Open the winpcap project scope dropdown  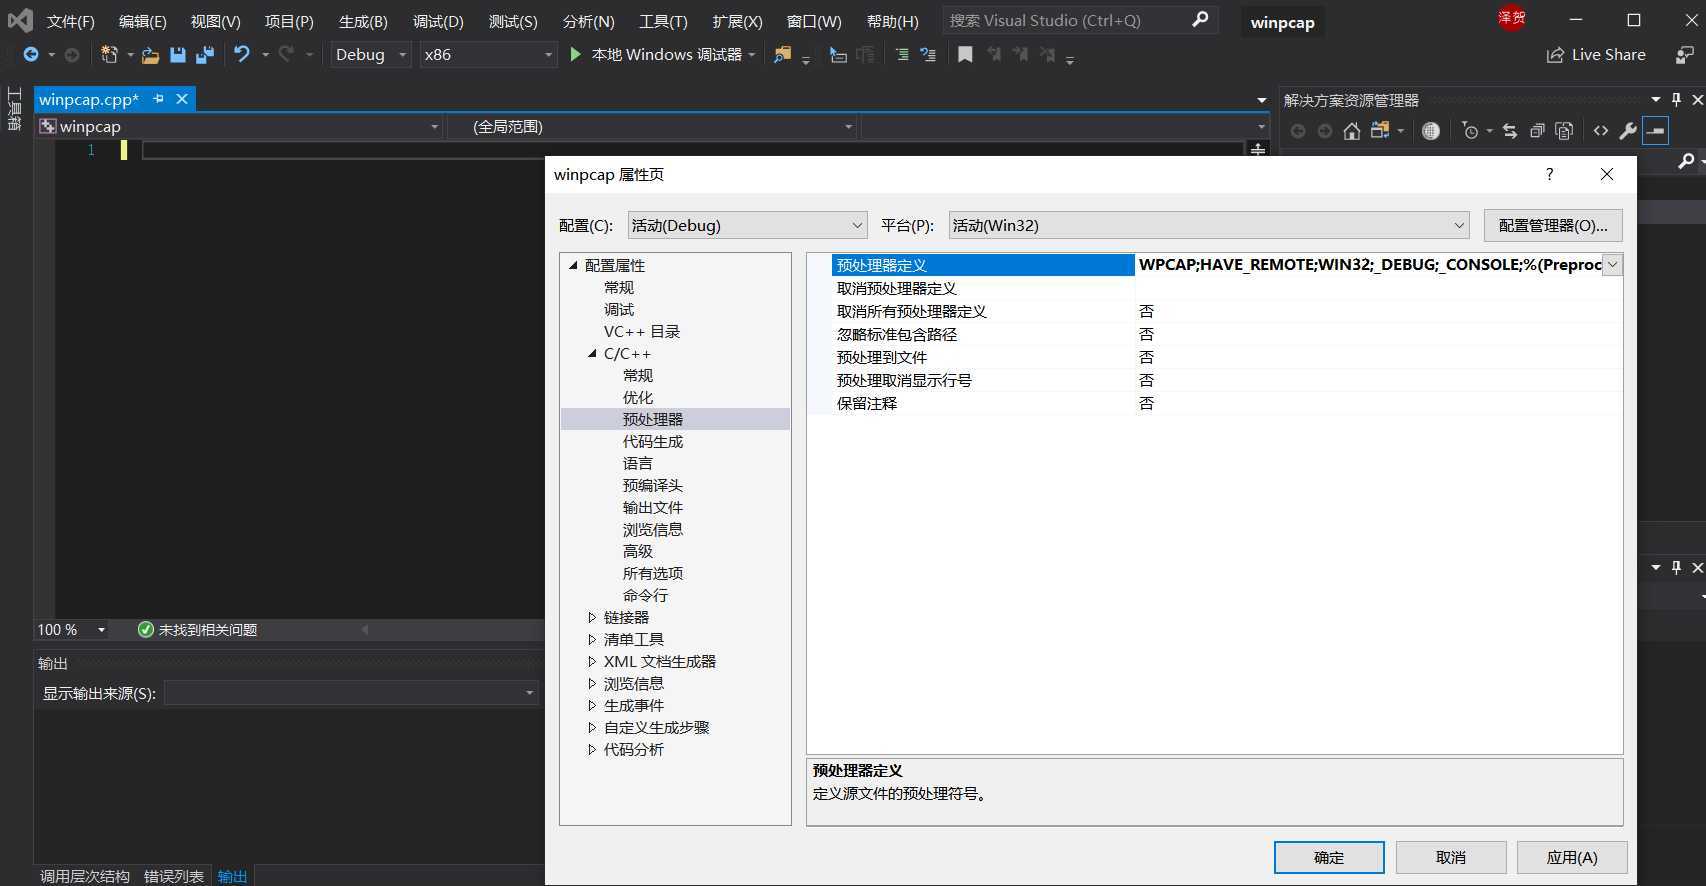239,127
